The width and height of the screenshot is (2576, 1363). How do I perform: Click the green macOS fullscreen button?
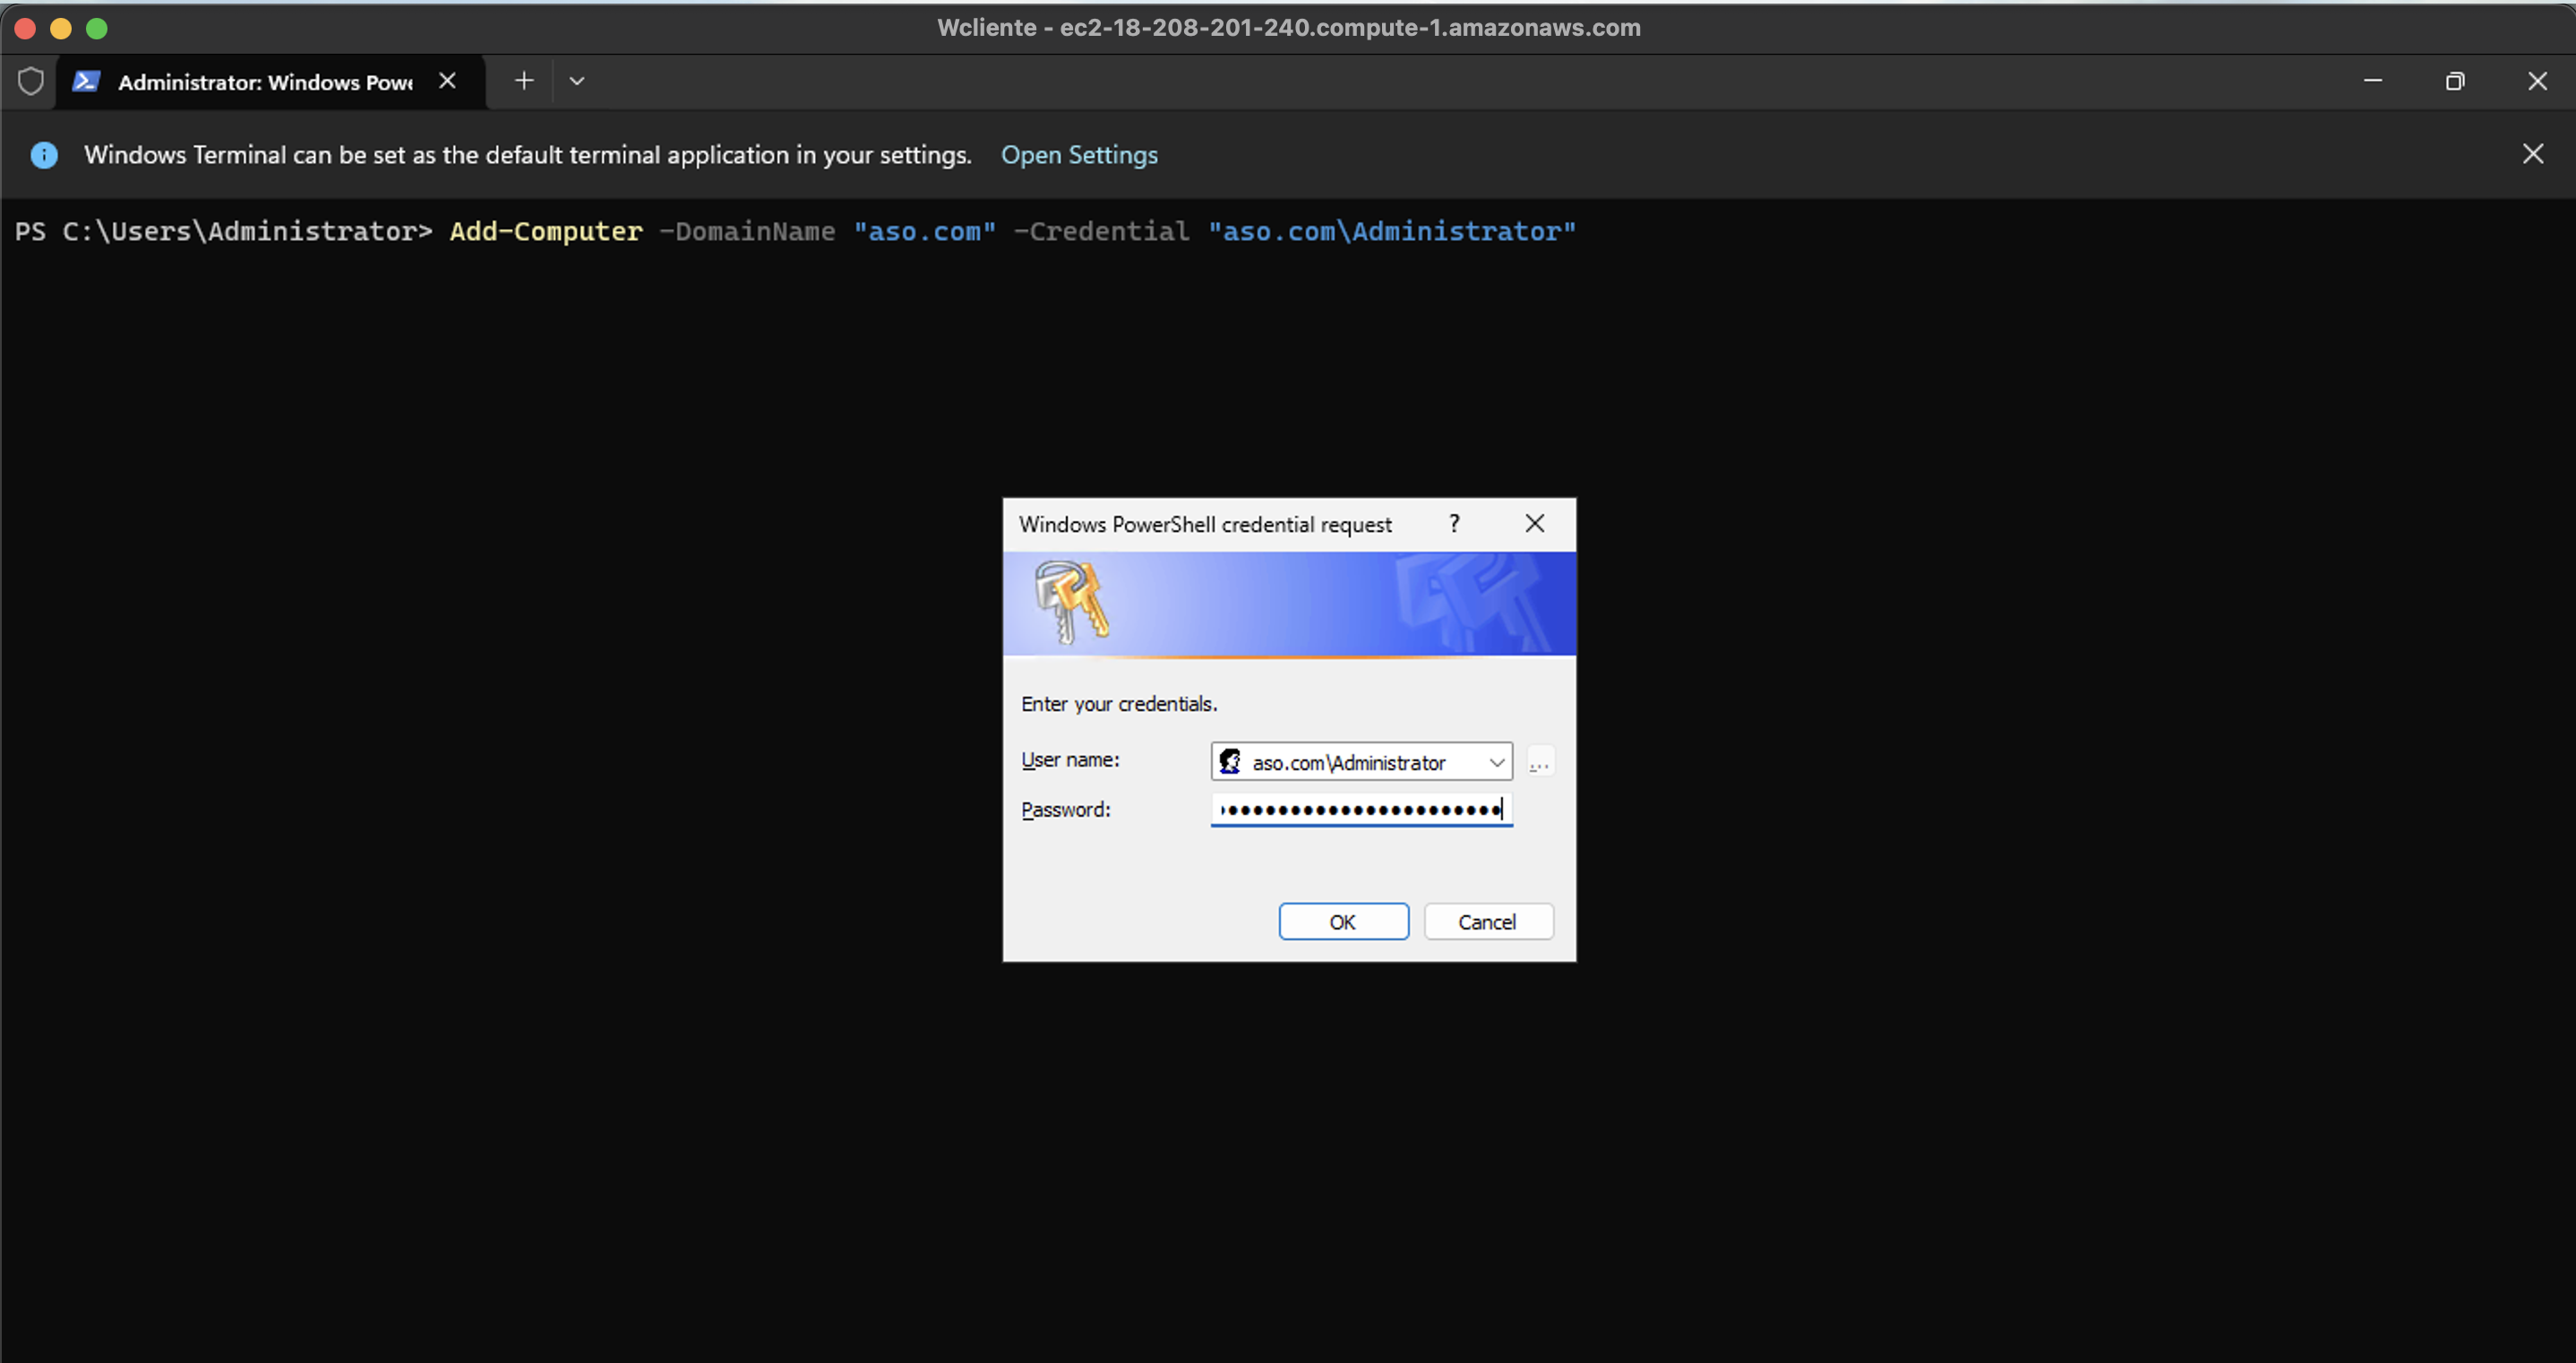(97, 28)
